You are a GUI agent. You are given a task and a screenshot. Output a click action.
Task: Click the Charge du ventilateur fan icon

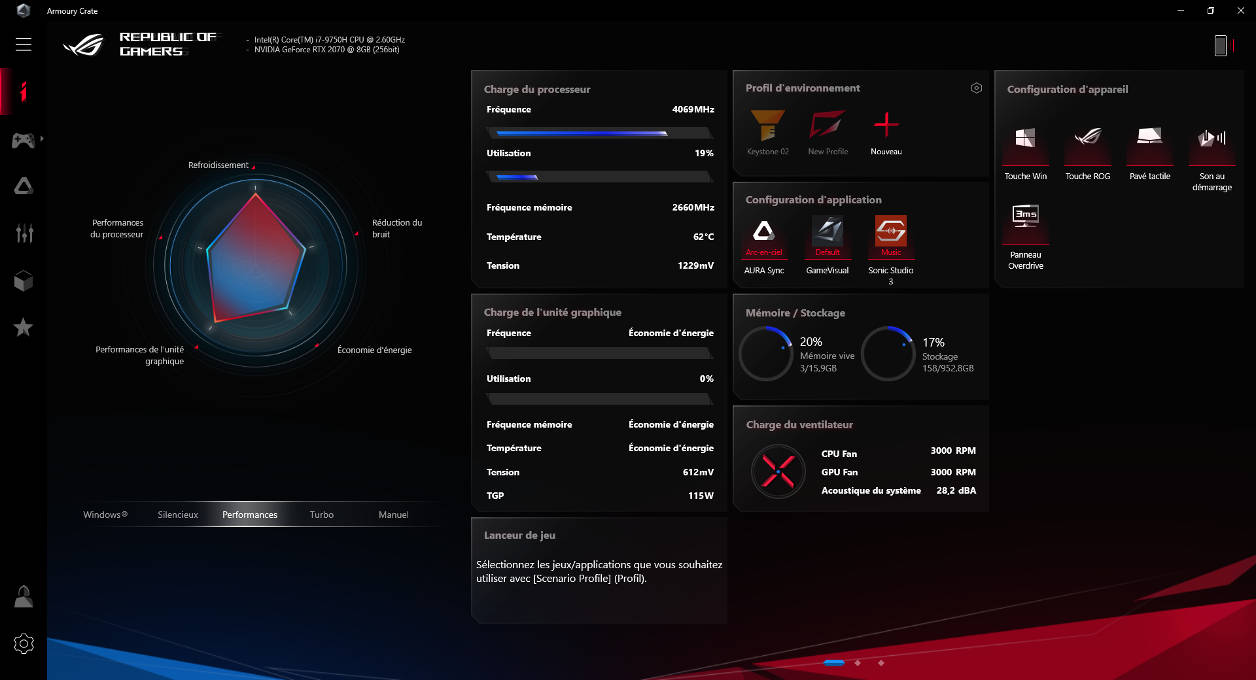[x=777, y=470]
